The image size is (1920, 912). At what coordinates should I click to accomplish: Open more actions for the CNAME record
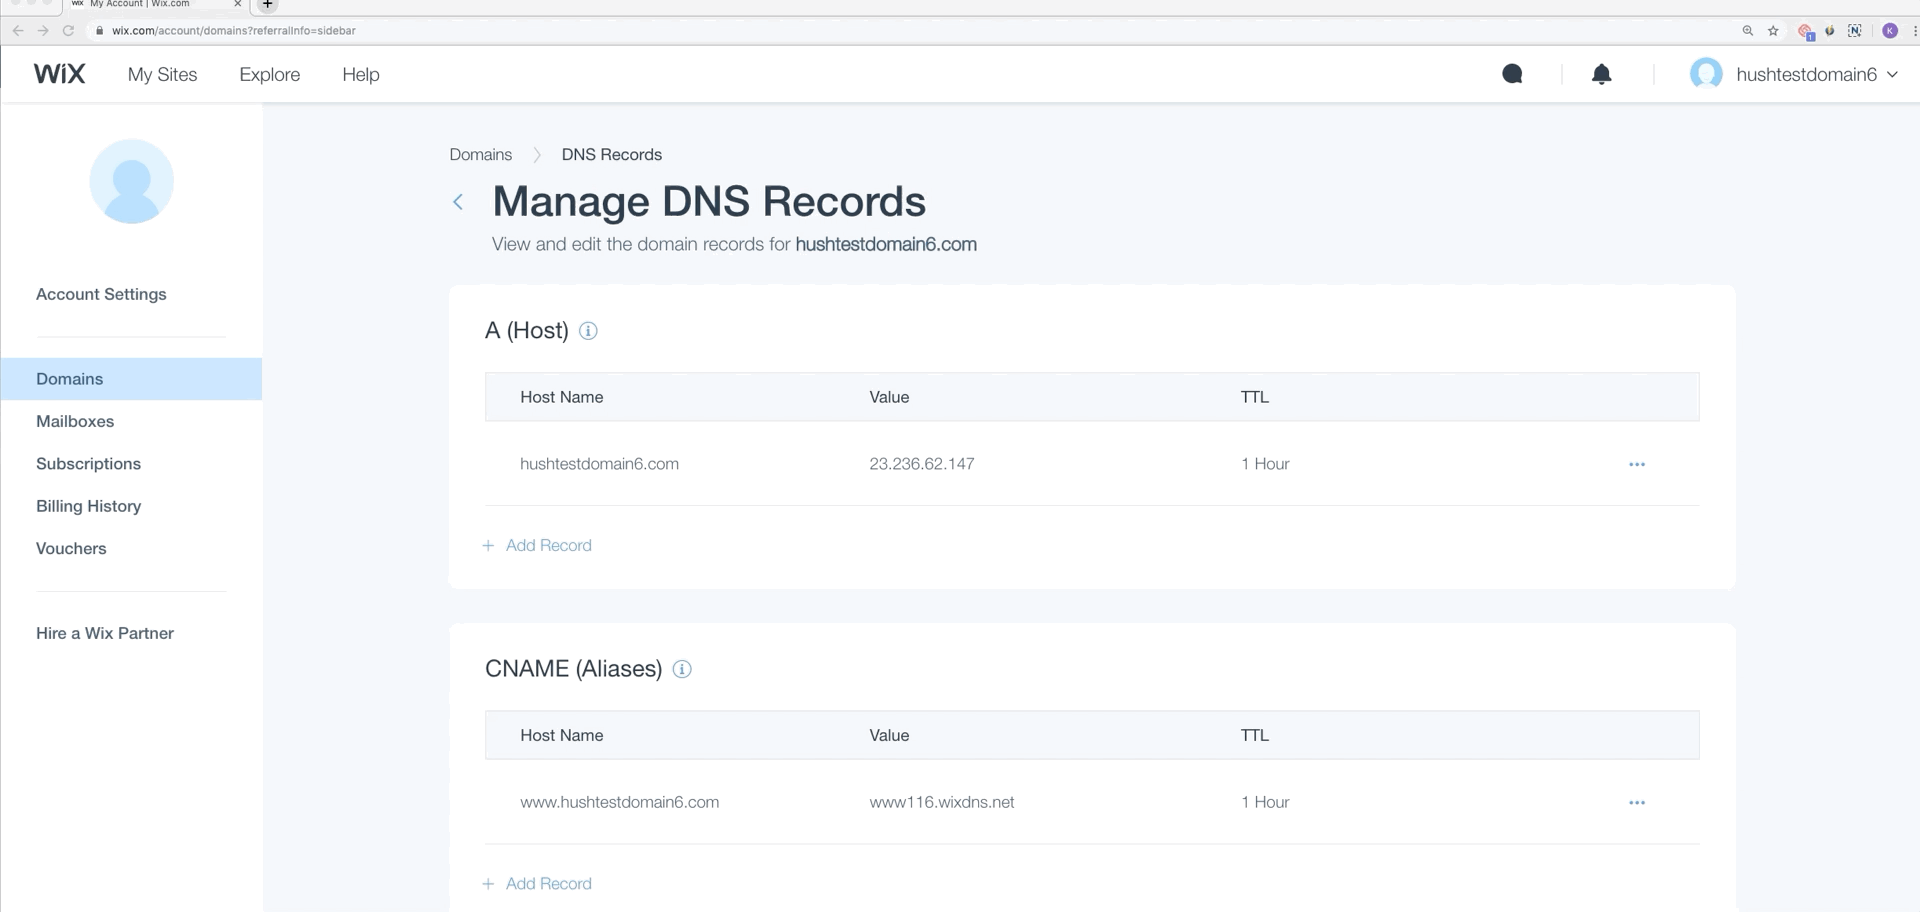1636,802
